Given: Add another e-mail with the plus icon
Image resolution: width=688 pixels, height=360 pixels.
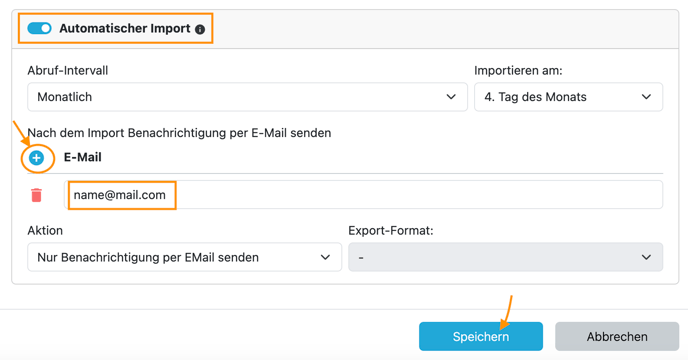Looking at the screenshot, I should (36, 158).
